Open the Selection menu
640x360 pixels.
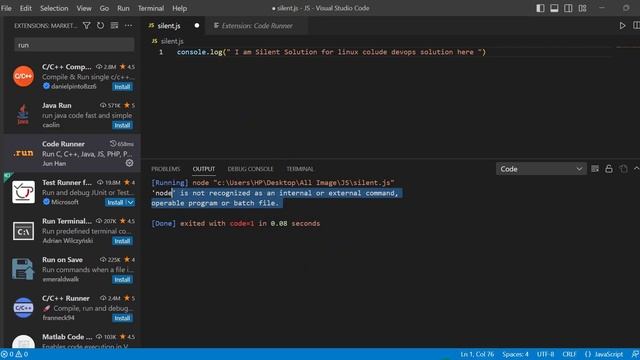point(54,8)
